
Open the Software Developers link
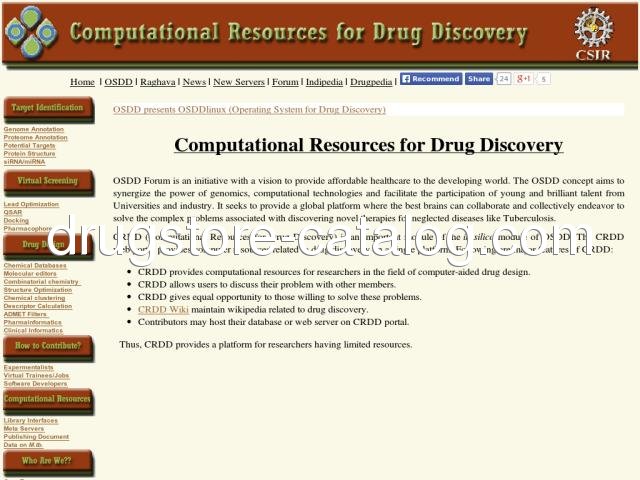36,384
